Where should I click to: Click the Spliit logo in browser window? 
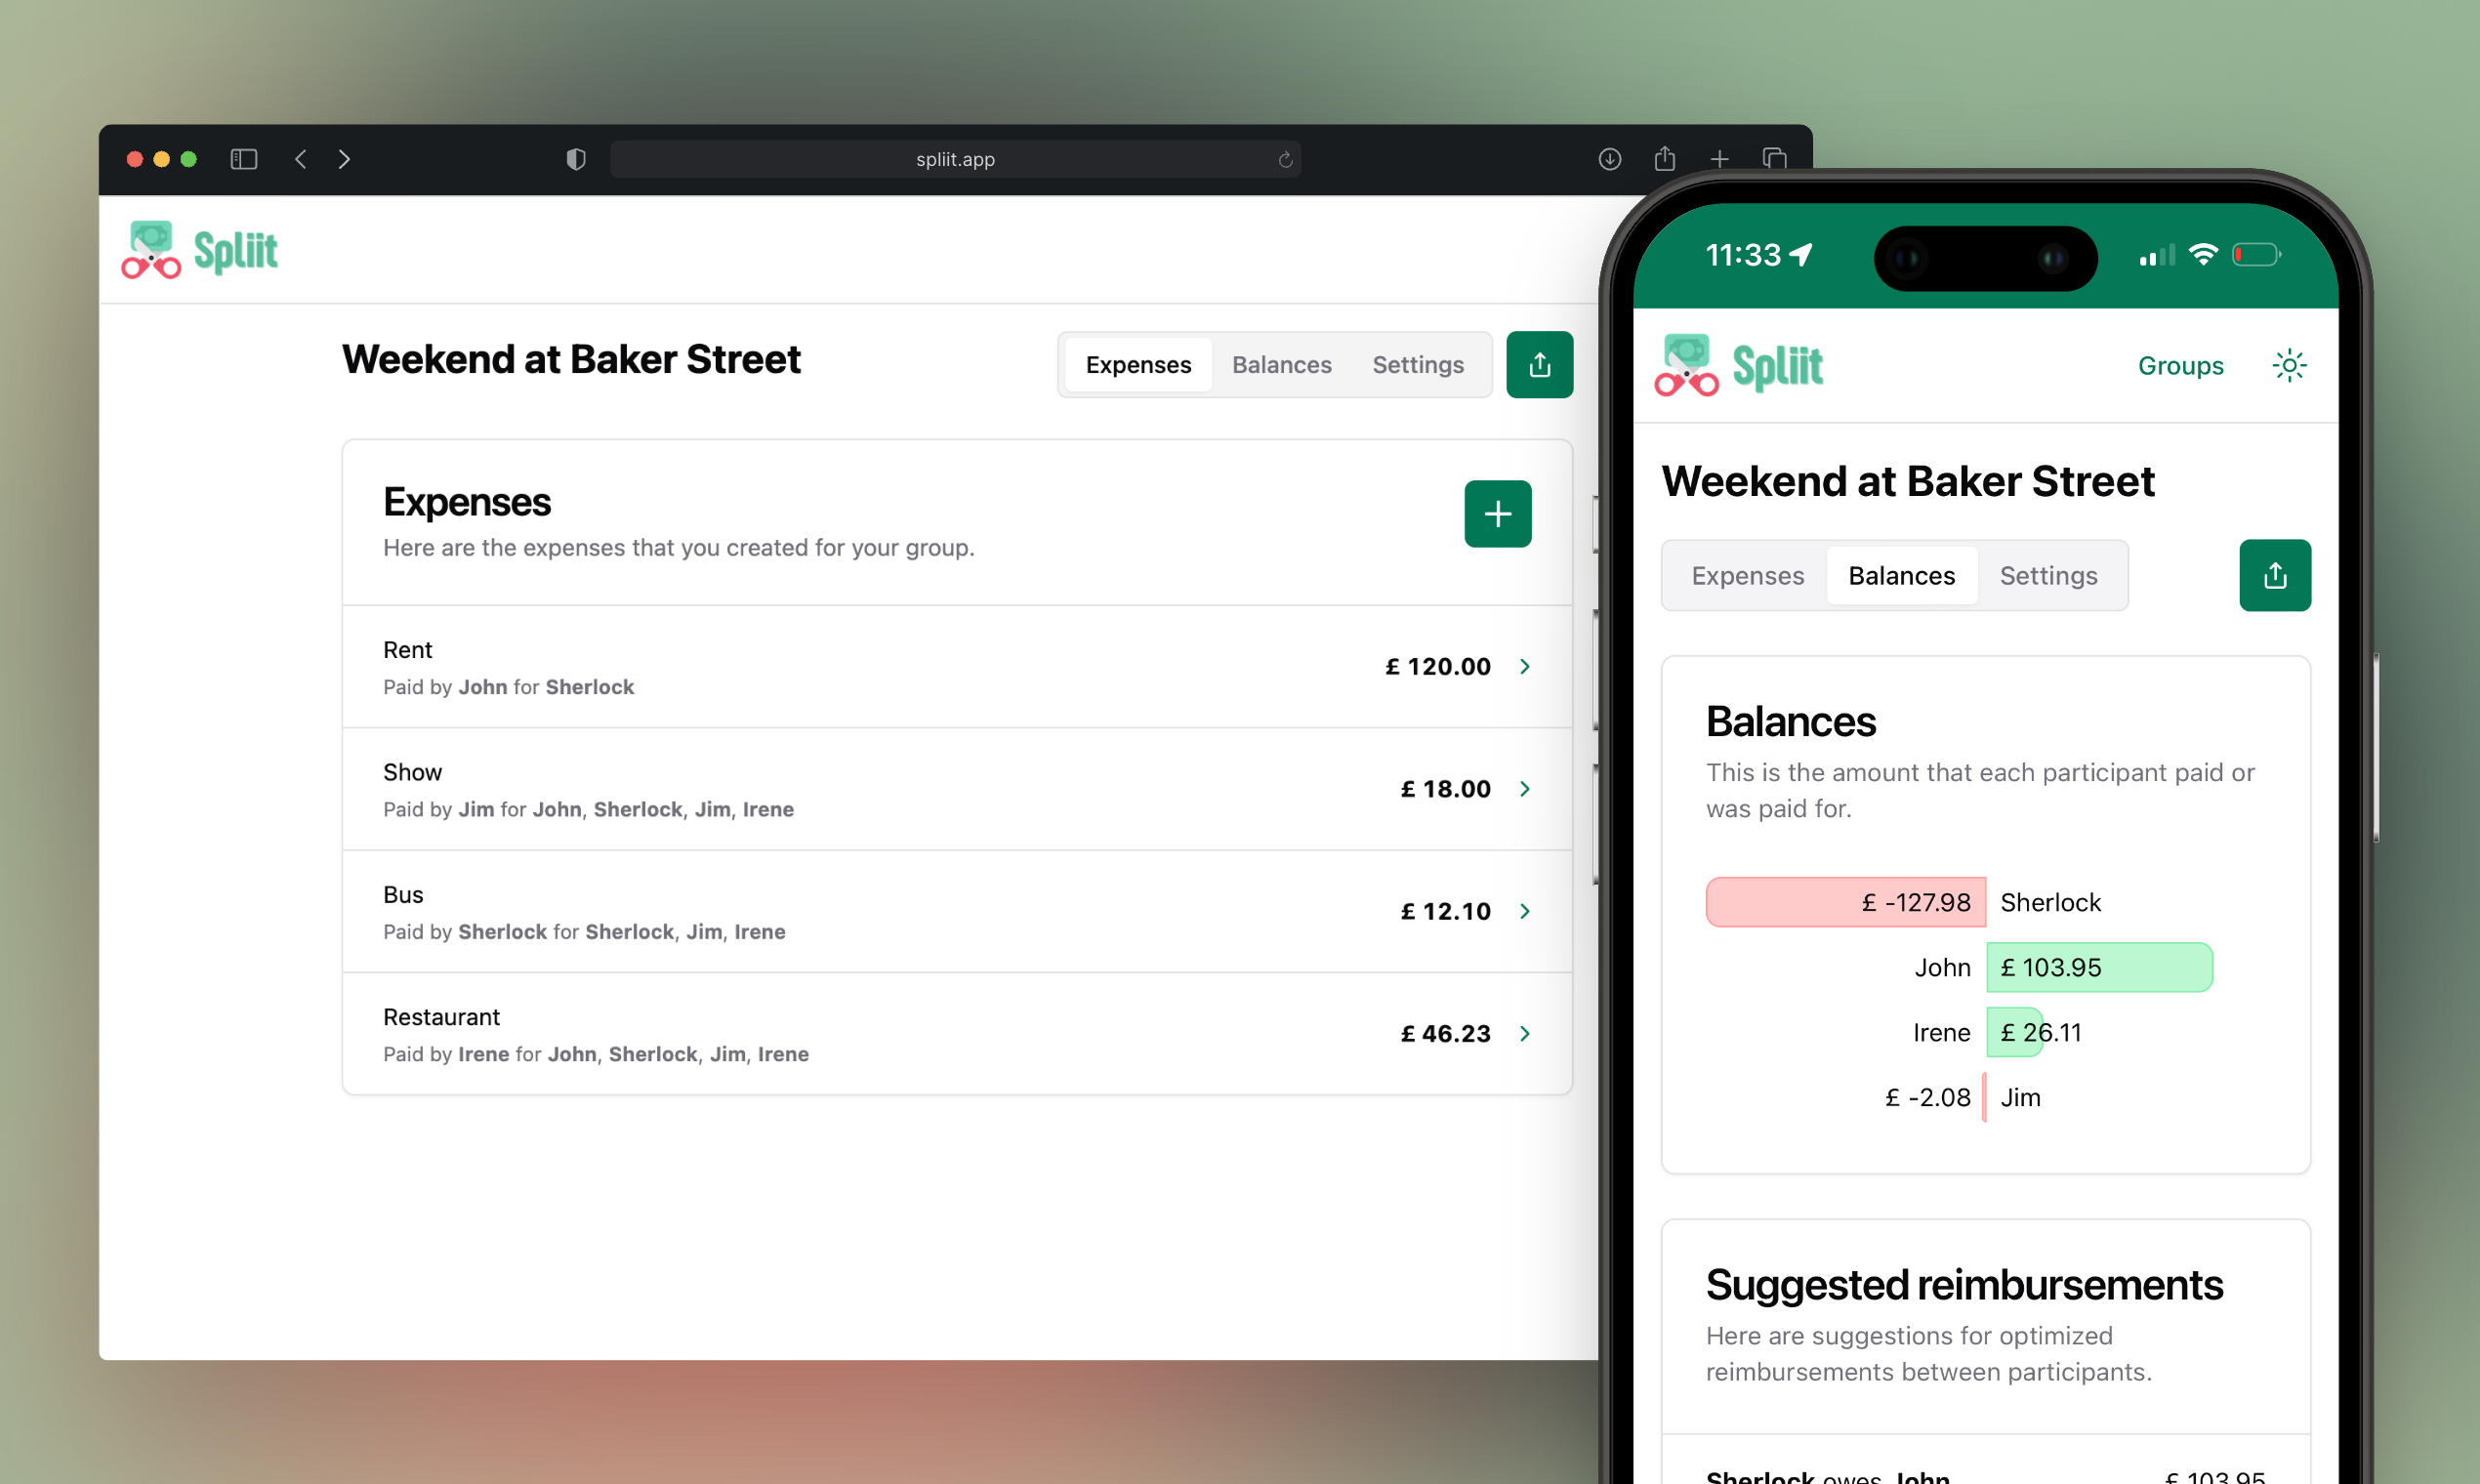click(x=199, y=250)
